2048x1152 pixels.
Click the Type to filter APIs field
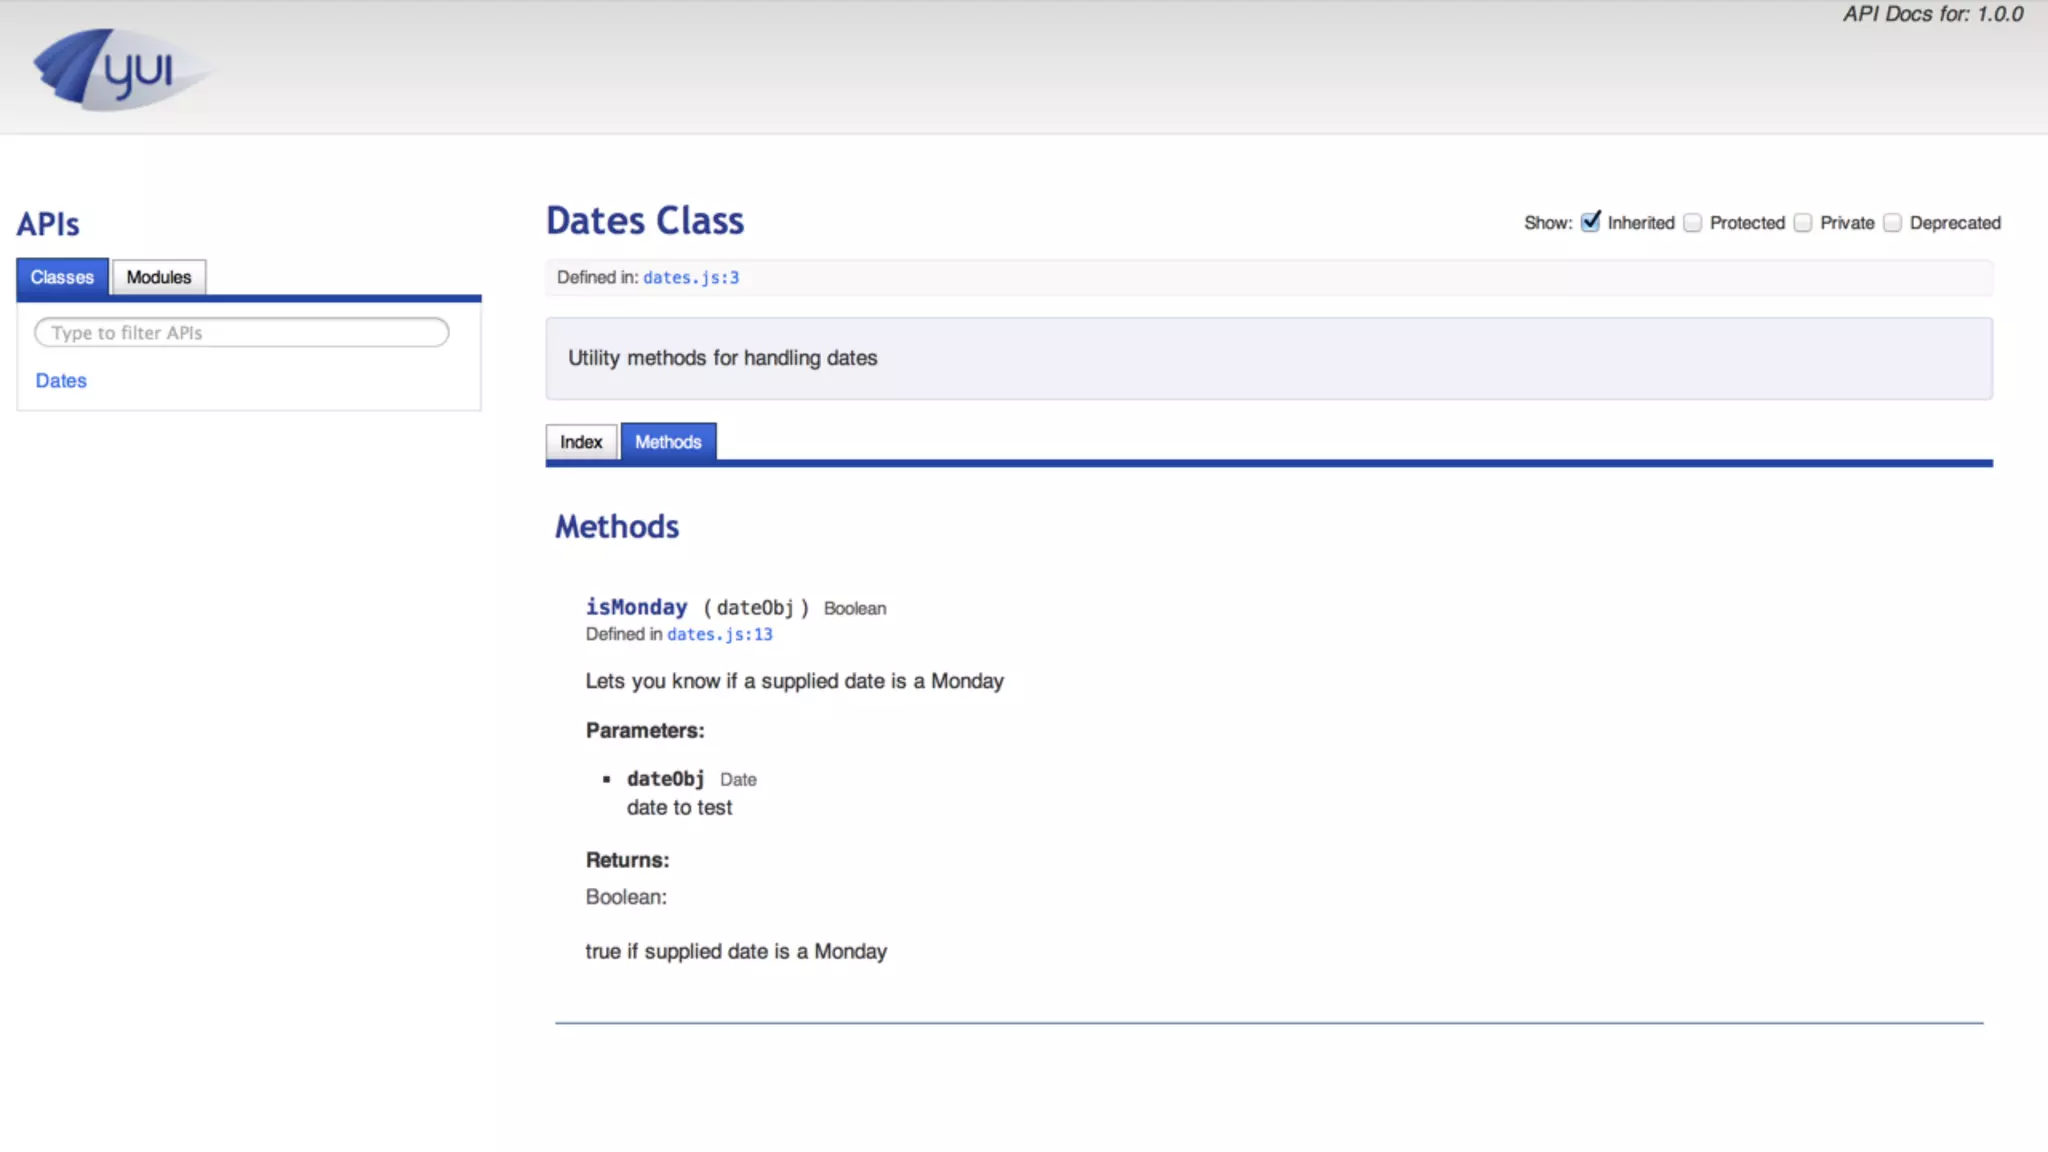(241, 332)
